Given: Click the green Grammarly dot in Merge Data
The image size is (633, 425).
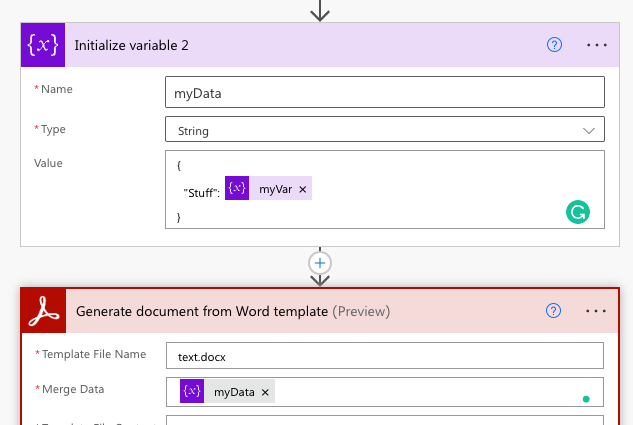Looking at the screenshot, I should (586, 399).
